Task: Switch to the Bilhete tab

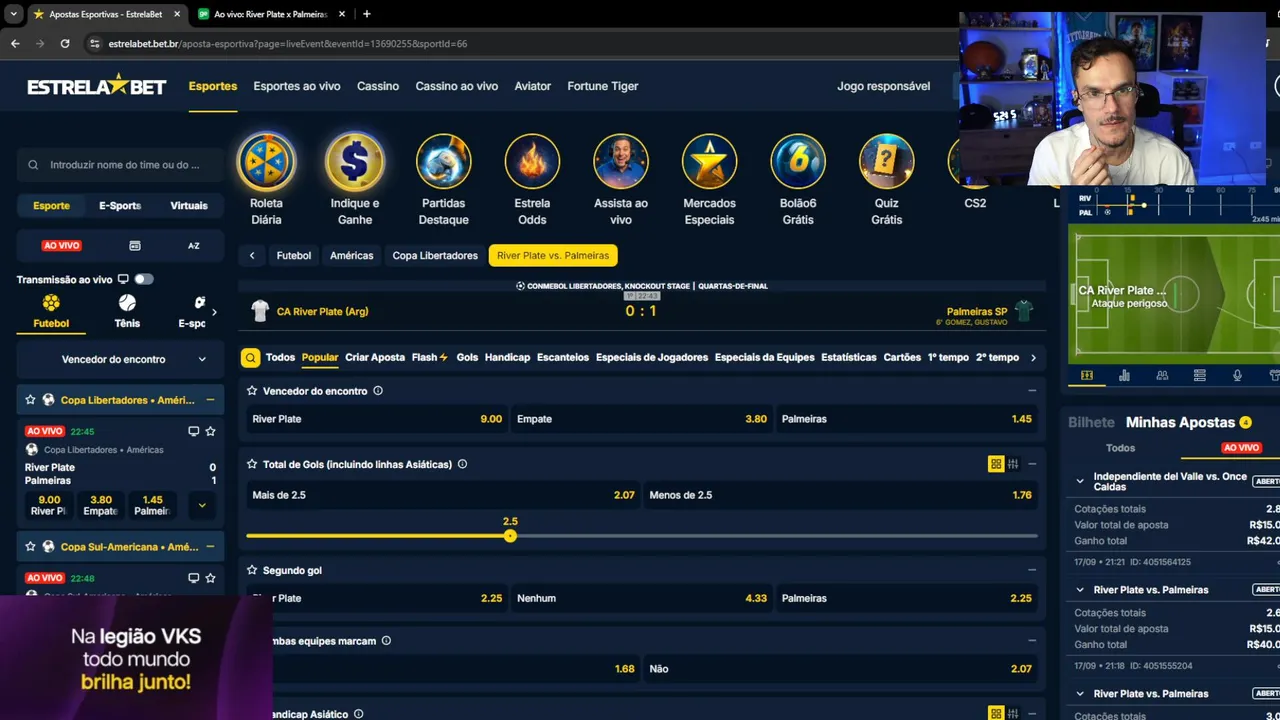Action: pos(1091,423)
